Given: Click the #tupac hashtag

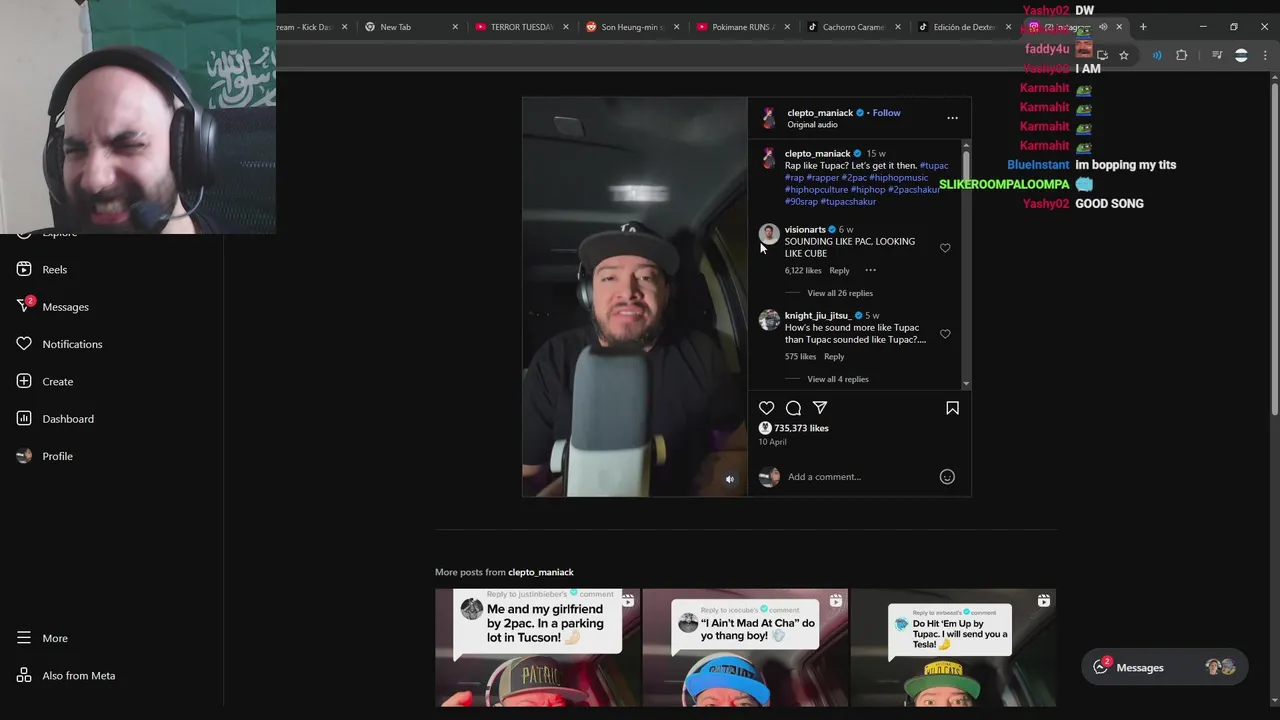Looking at the screenshot, I should pos(934,166).
